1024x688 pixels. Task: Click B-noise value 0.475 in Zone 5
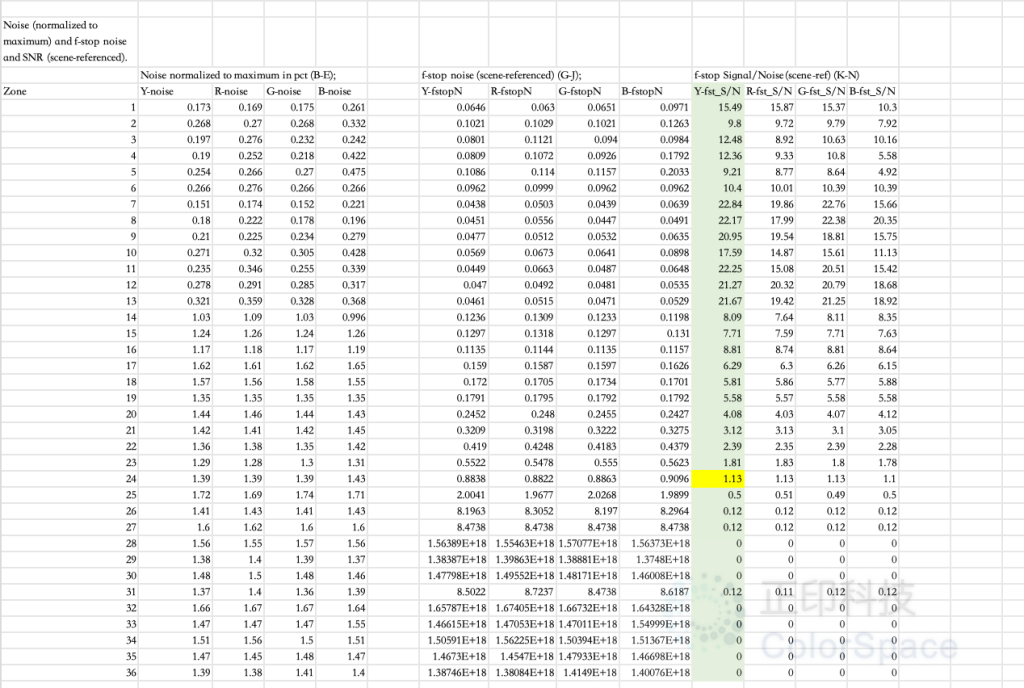pyautogui.click(x=342, y=172)
